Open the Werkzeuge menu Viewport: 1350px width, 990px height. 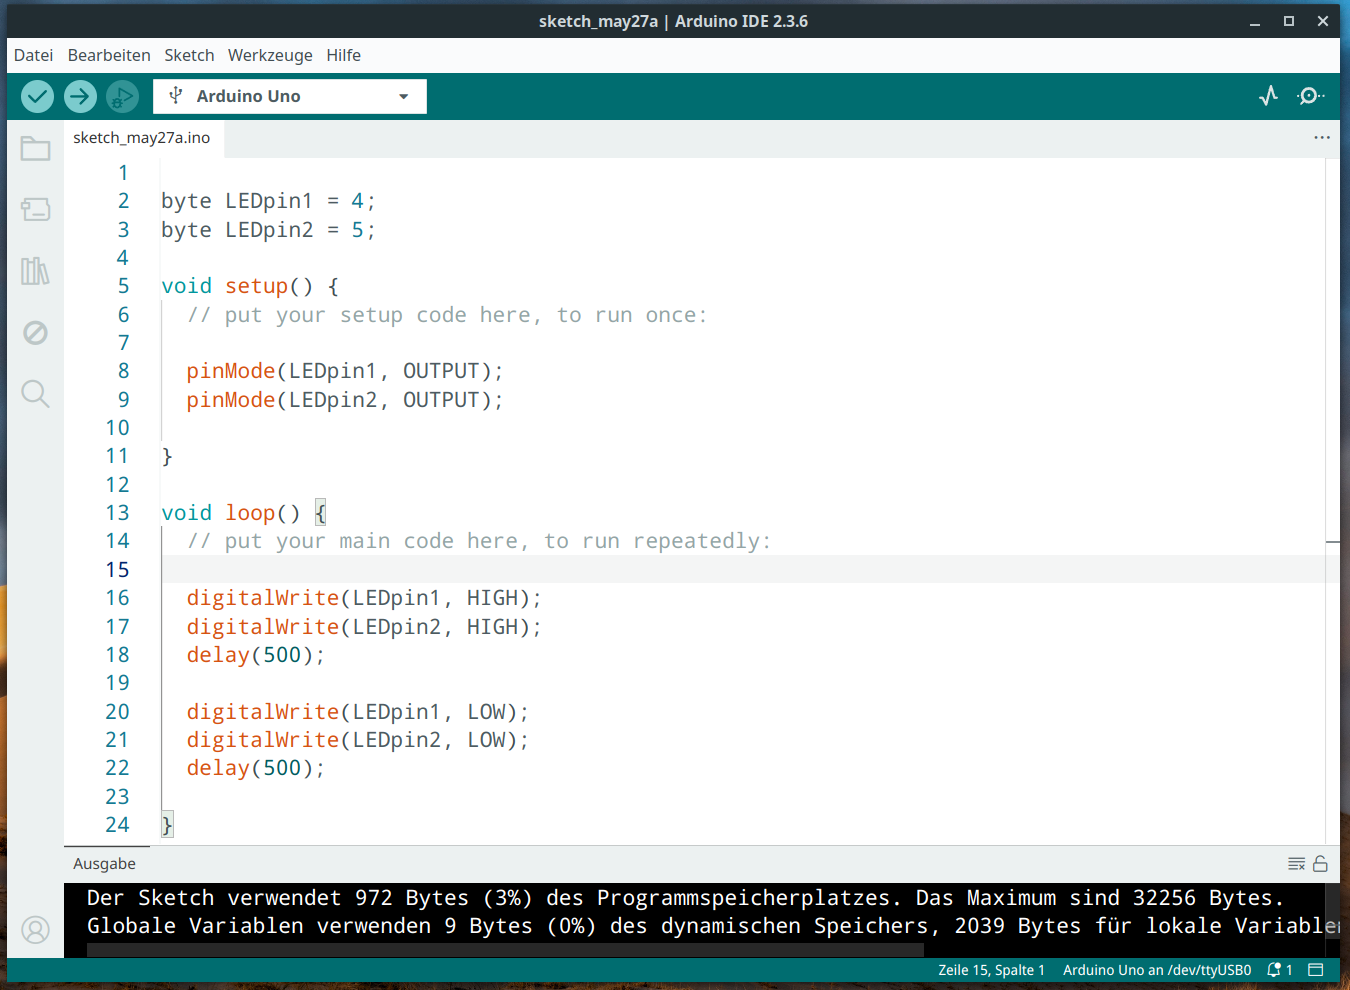[x=270, y=55]
